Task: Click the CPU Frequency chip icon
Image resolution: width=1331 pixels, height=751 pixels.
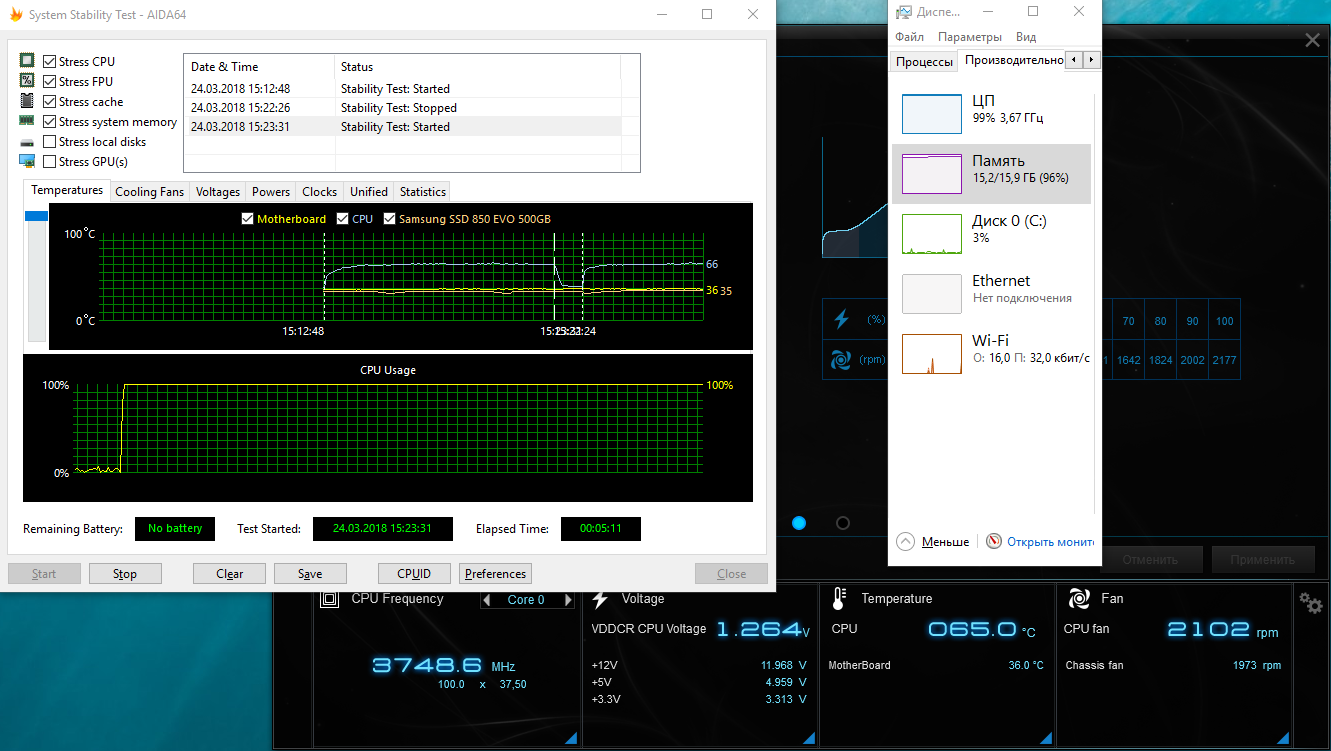Action: tap(329, 598)
